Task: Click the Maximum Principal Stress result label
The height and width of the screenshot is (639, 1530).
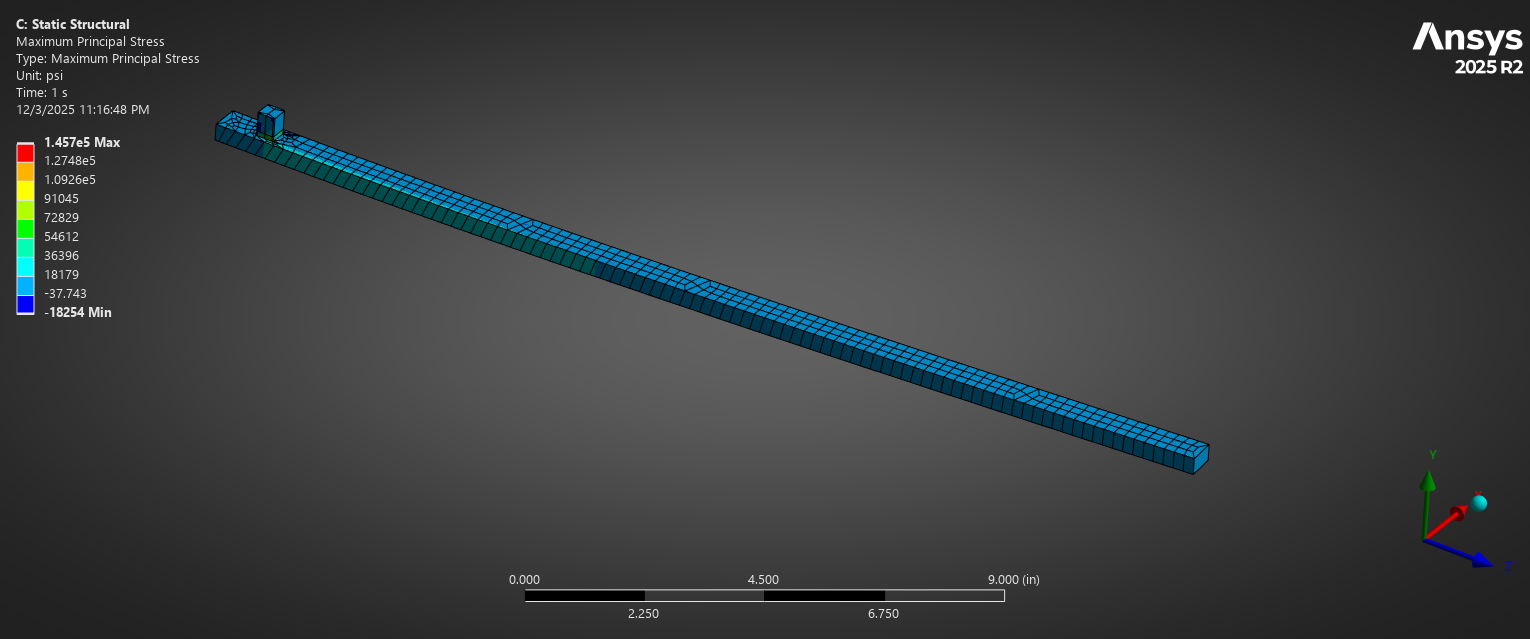Action: 90,41
